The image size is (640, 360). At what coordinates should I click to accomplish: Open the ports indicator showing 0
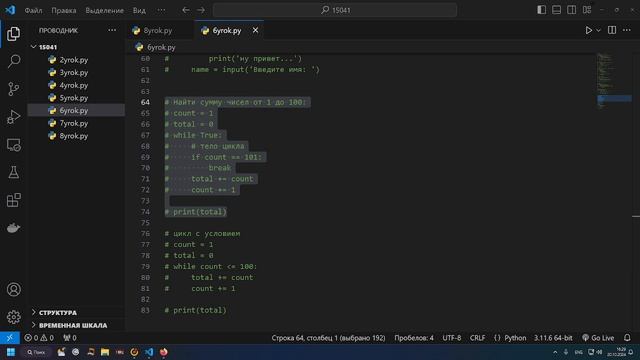pos(70,338)
